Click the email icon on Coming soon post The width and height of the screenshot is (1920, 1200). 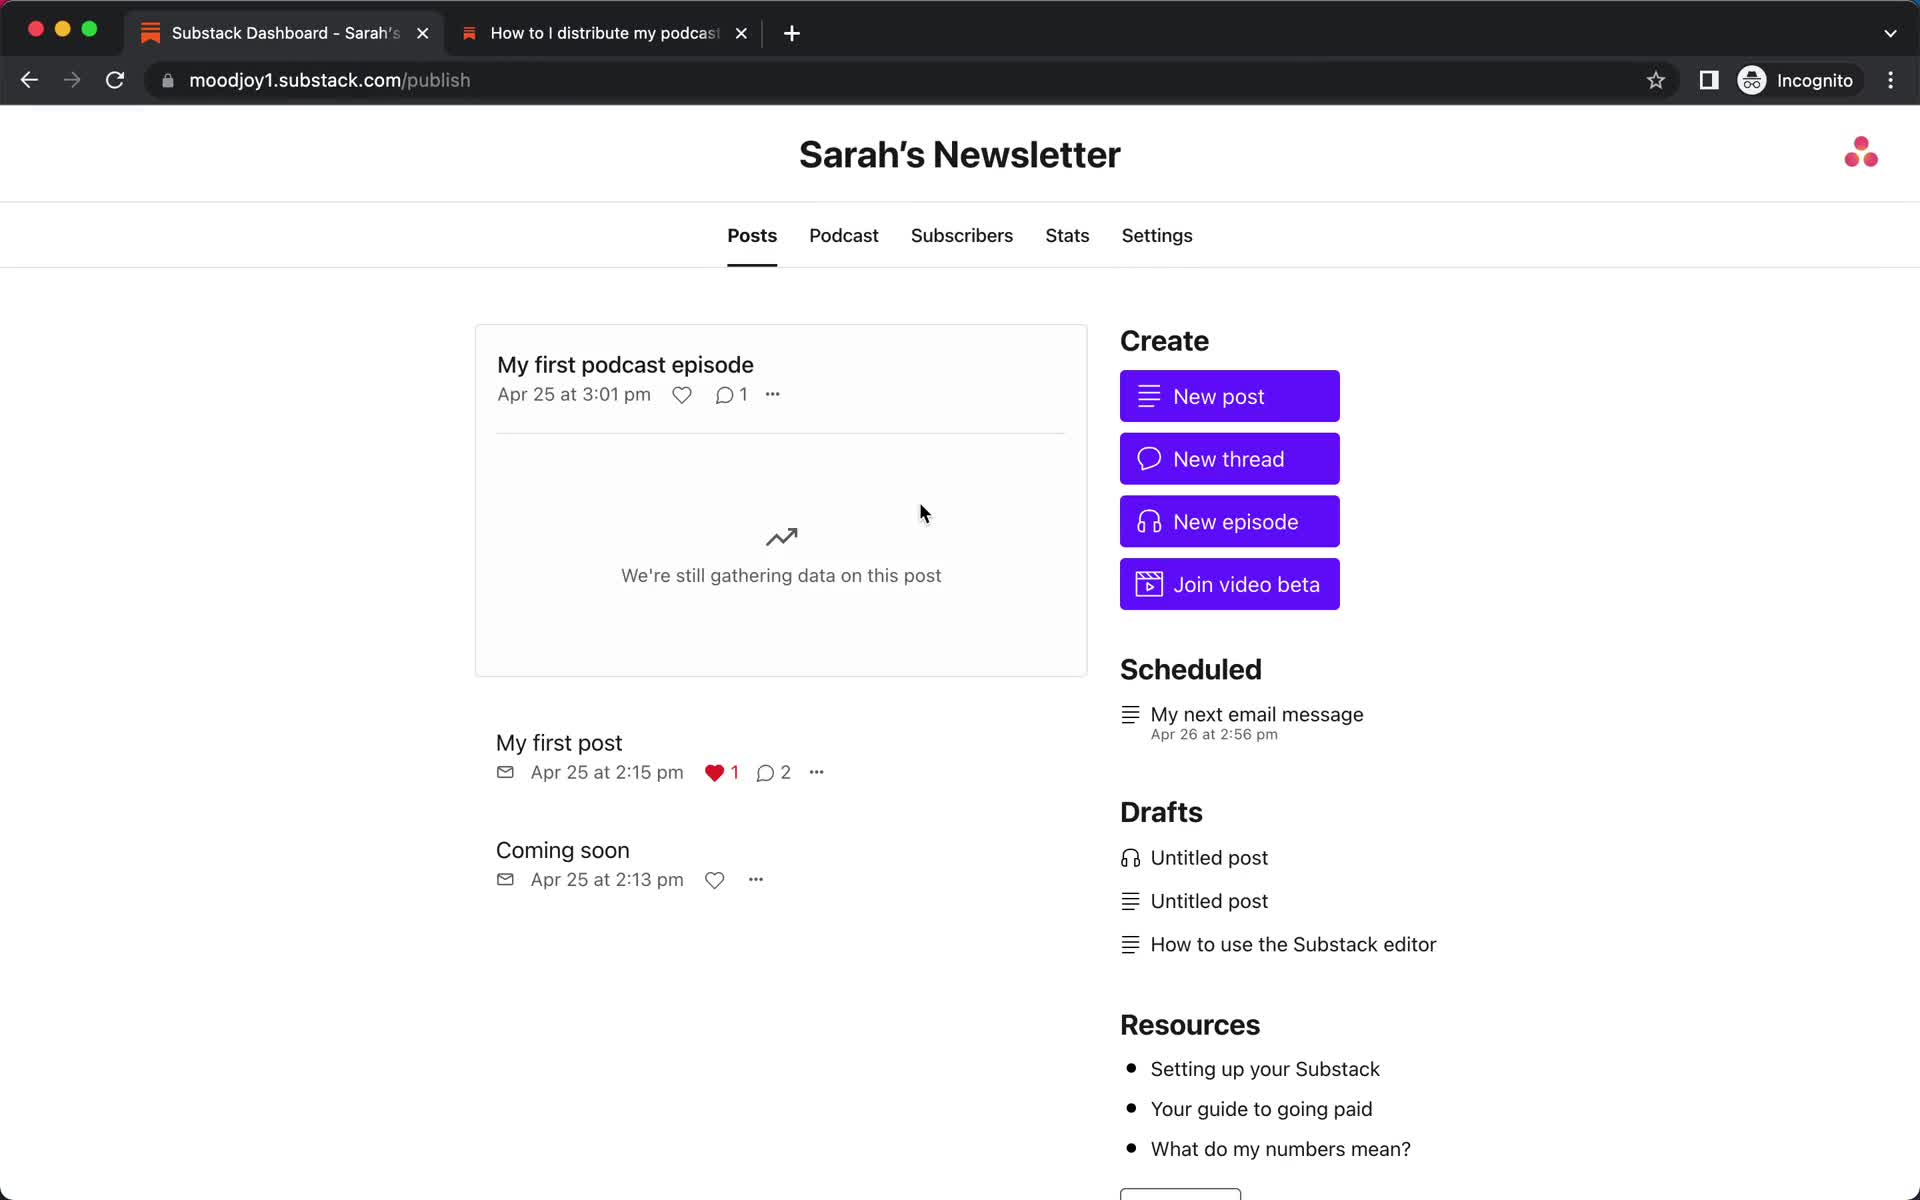(506, 879)
